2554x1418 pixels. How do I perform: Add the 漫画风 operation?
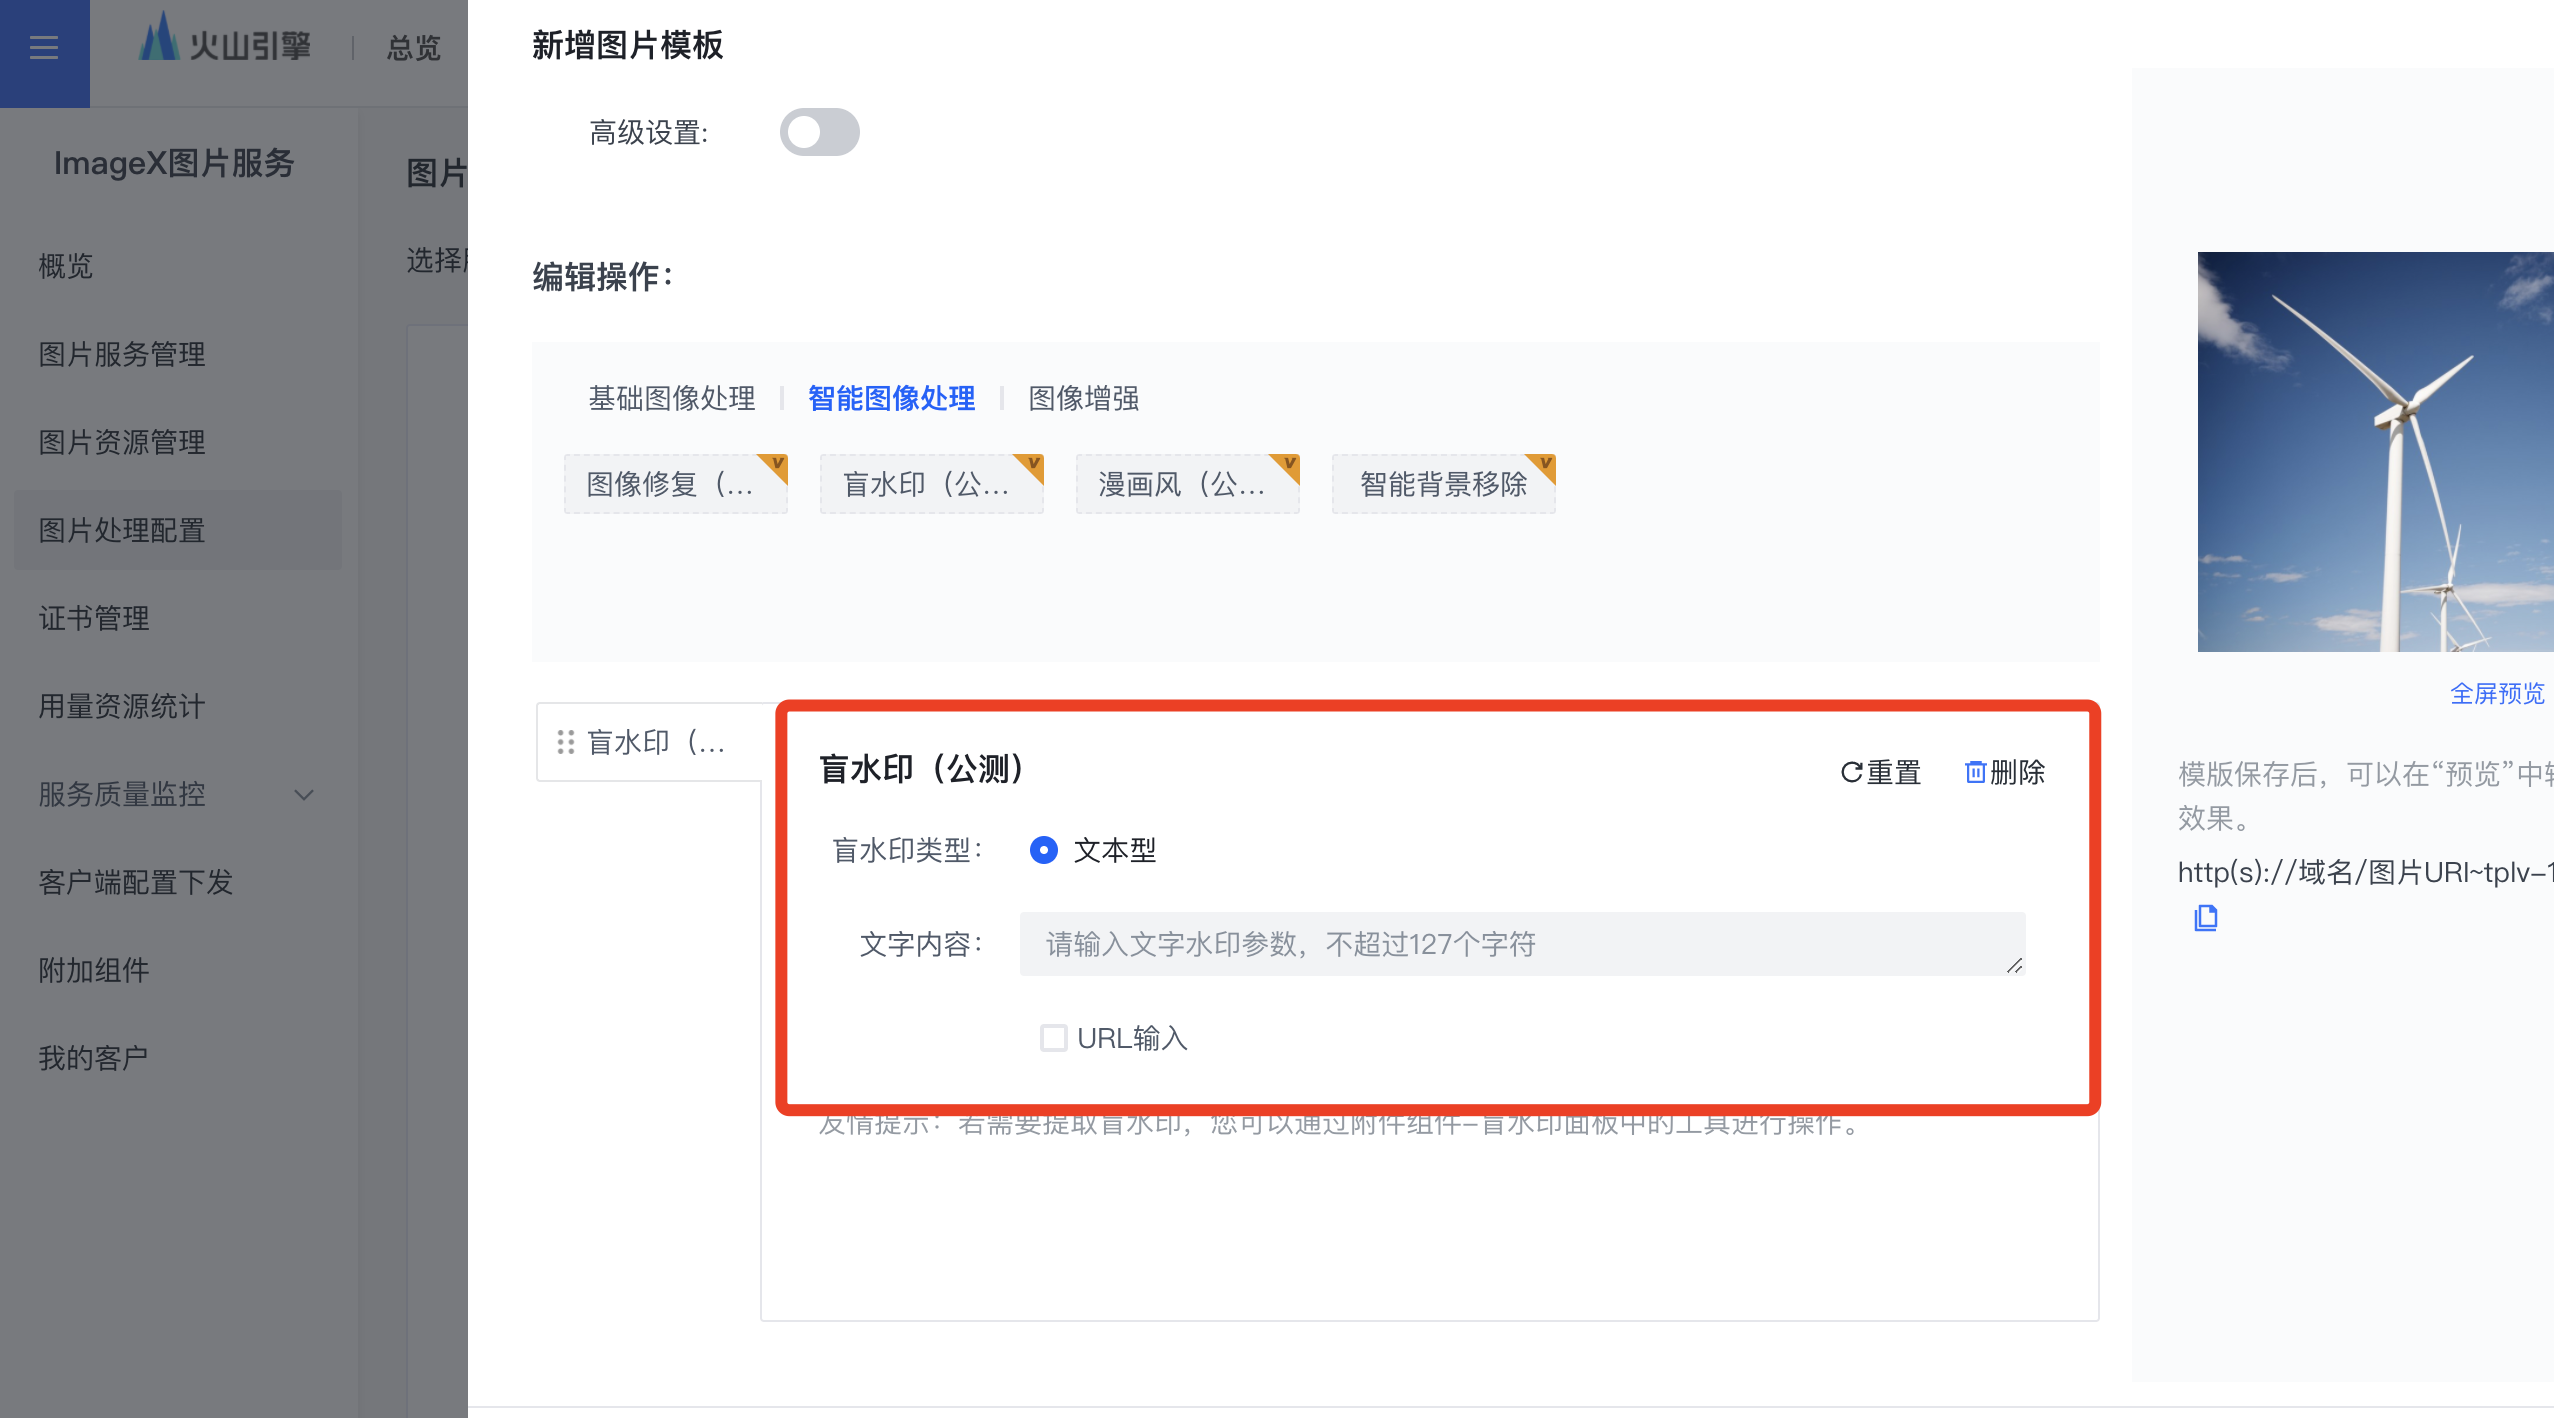(1187, 484)
